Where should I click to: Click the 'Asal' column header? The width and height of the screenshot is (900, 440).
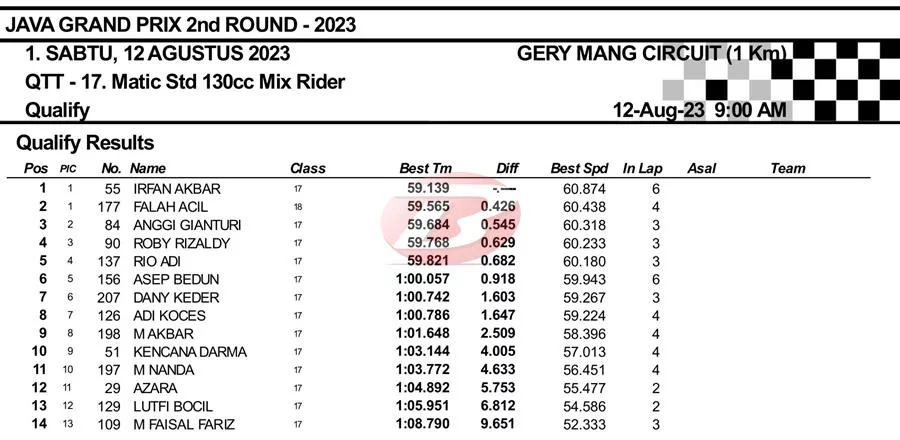pos(702,169)
